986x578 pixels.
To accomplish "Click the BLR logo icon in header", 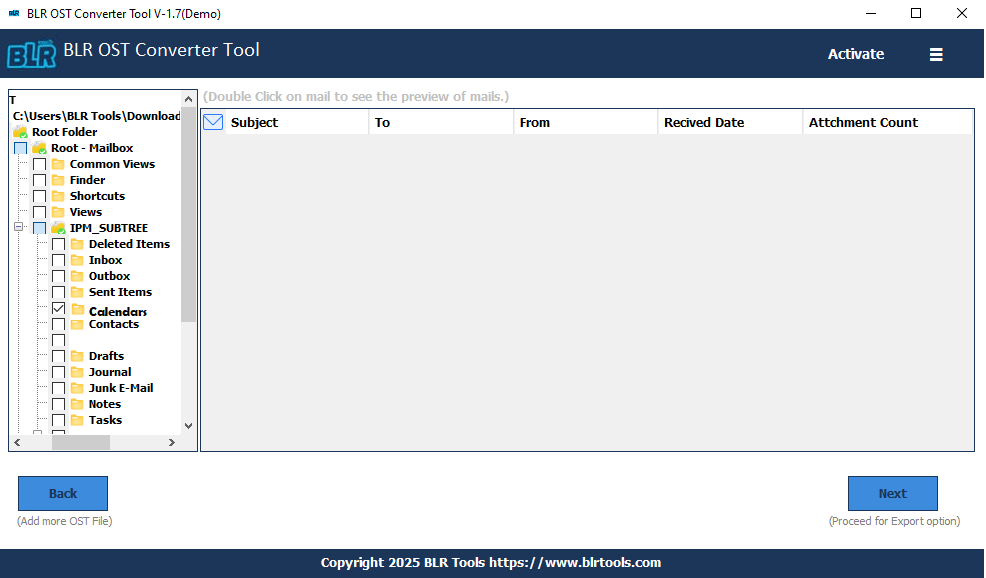I will [31, 53].
